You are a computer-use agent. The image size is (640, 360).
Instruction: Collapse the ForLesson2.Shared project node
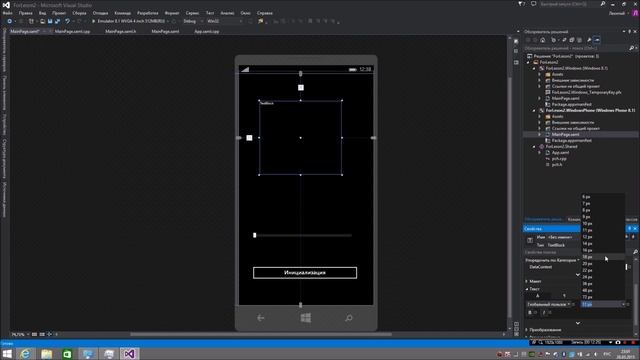tap(534, 147)
